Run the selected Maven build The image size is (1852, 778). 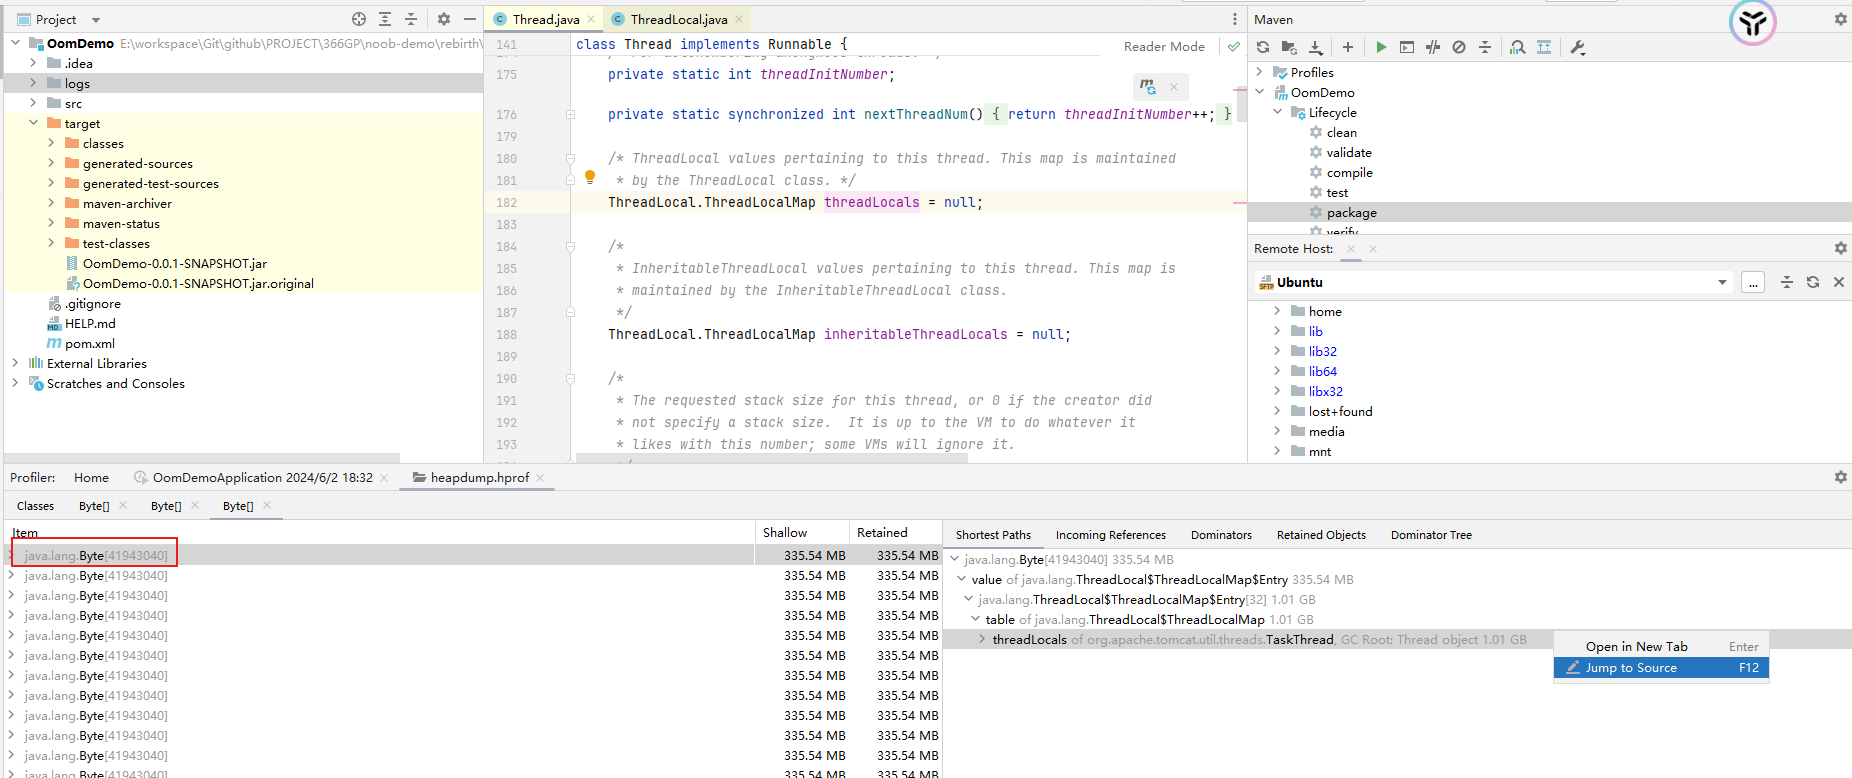[x=1381, y=47]
